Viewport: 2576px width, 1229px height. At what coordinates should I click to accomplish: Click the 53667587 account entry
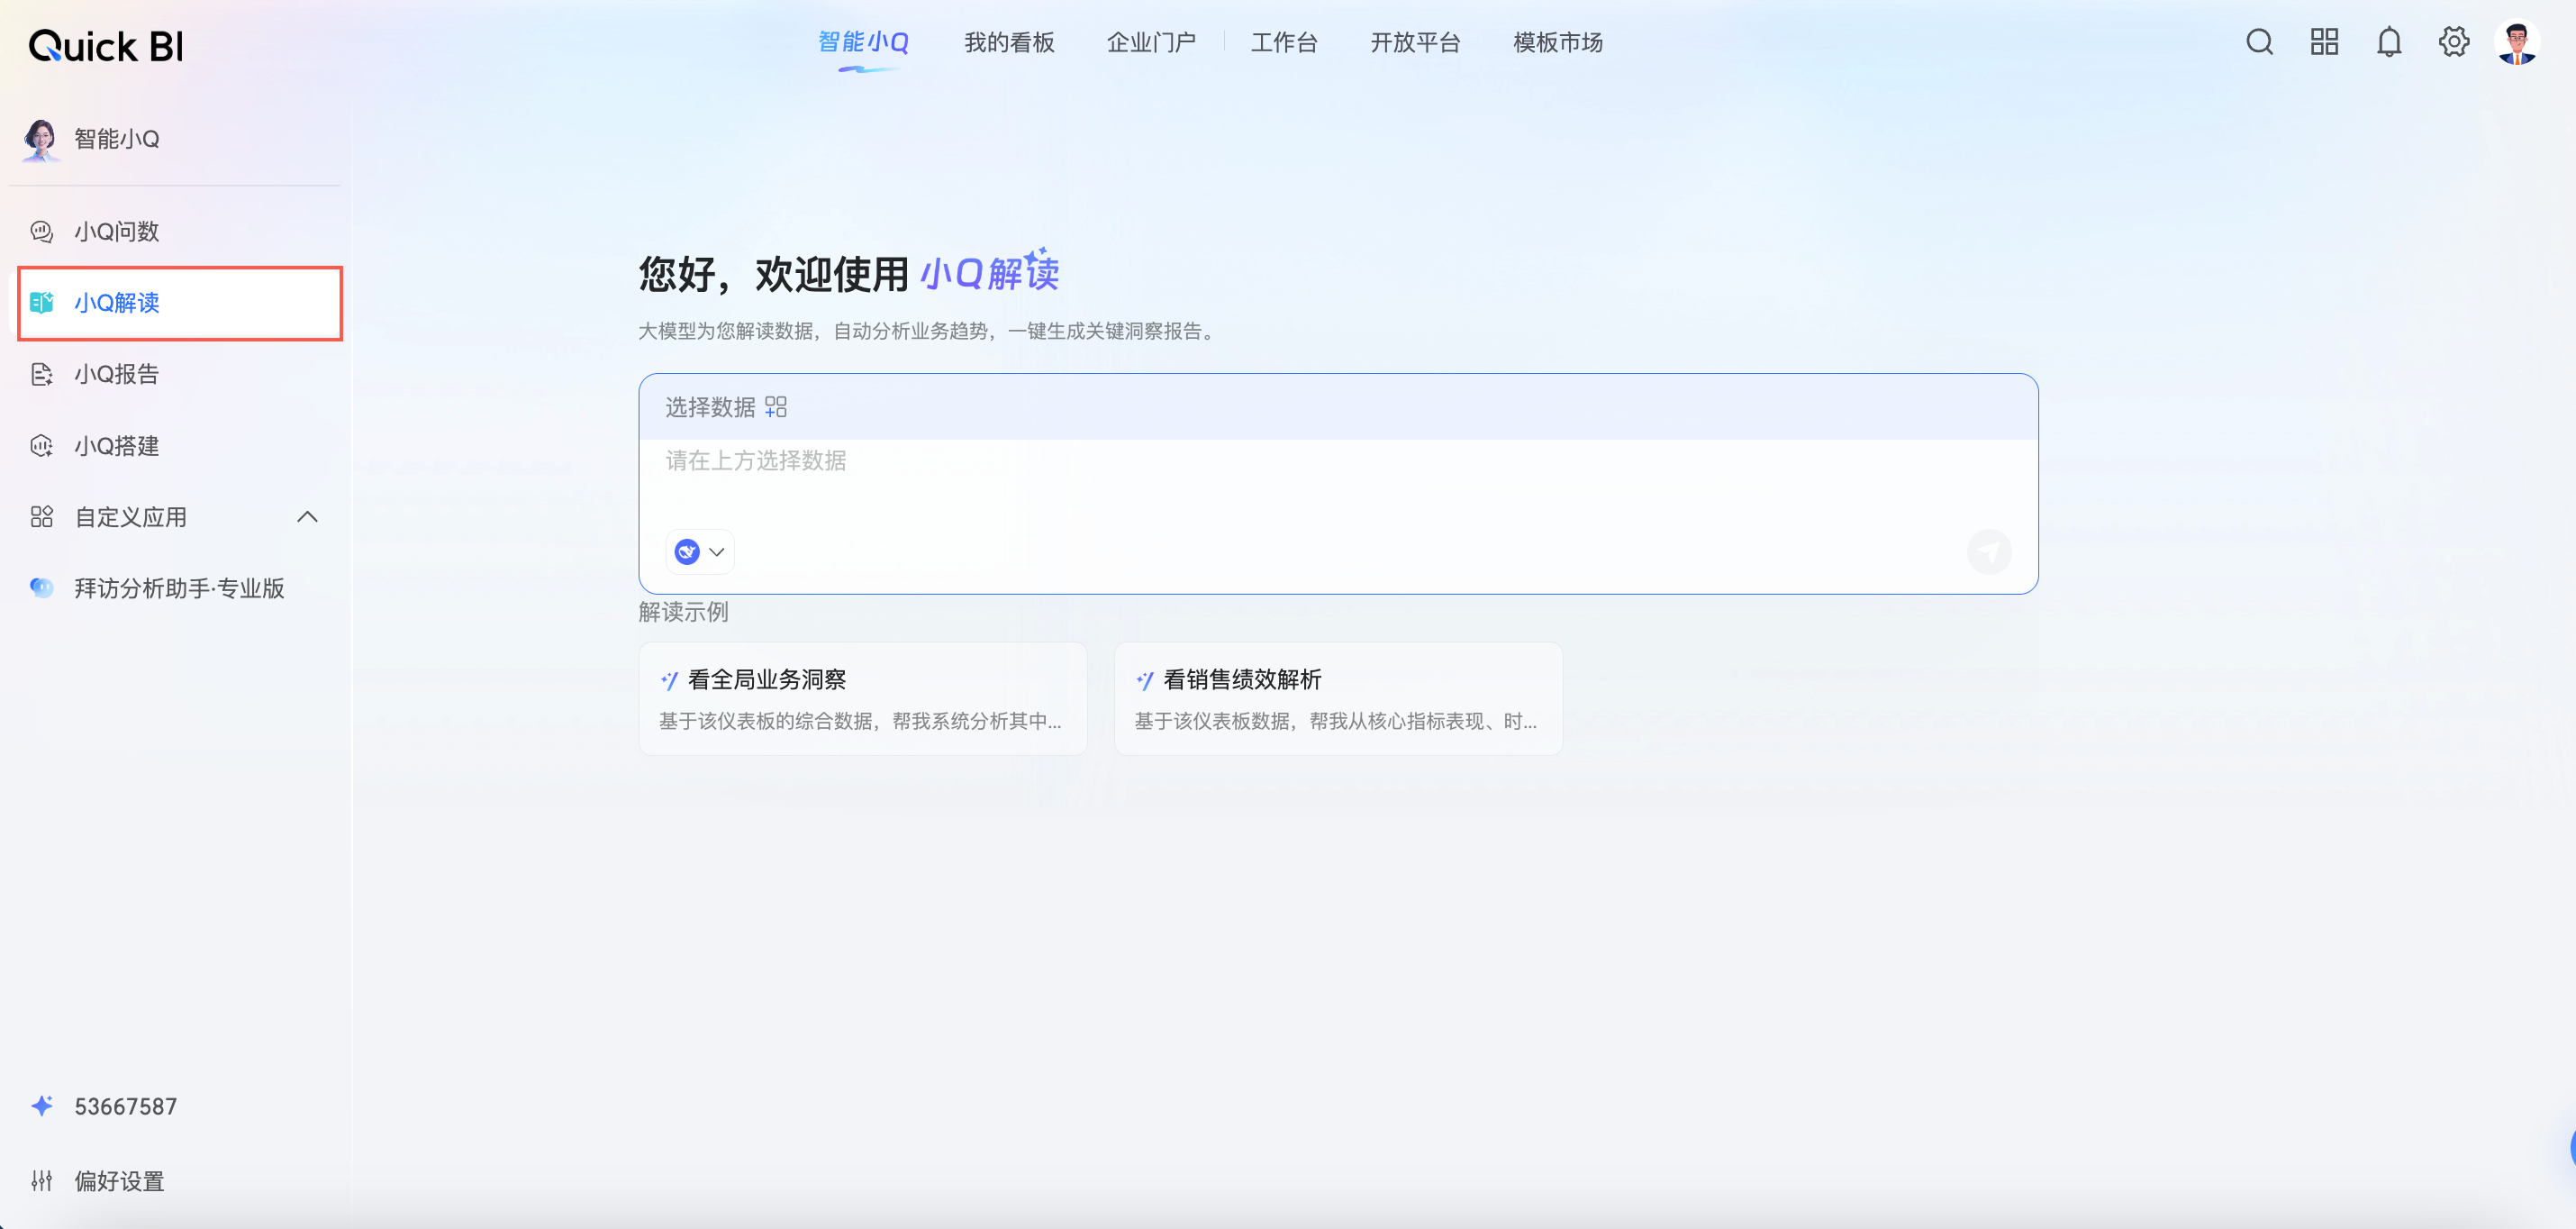pos(104,1106)
